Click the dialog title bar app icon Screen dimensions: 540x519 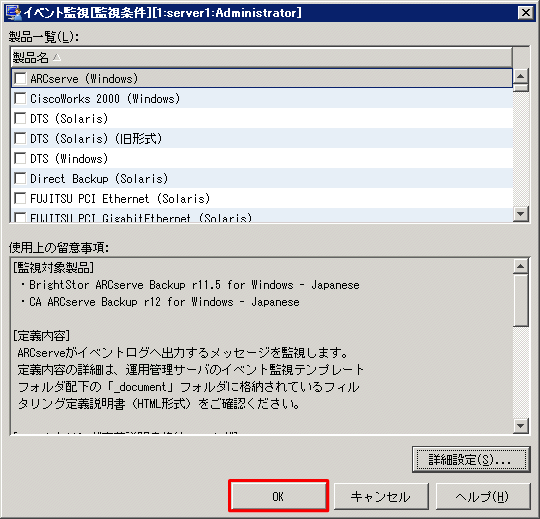pos(13,12)
